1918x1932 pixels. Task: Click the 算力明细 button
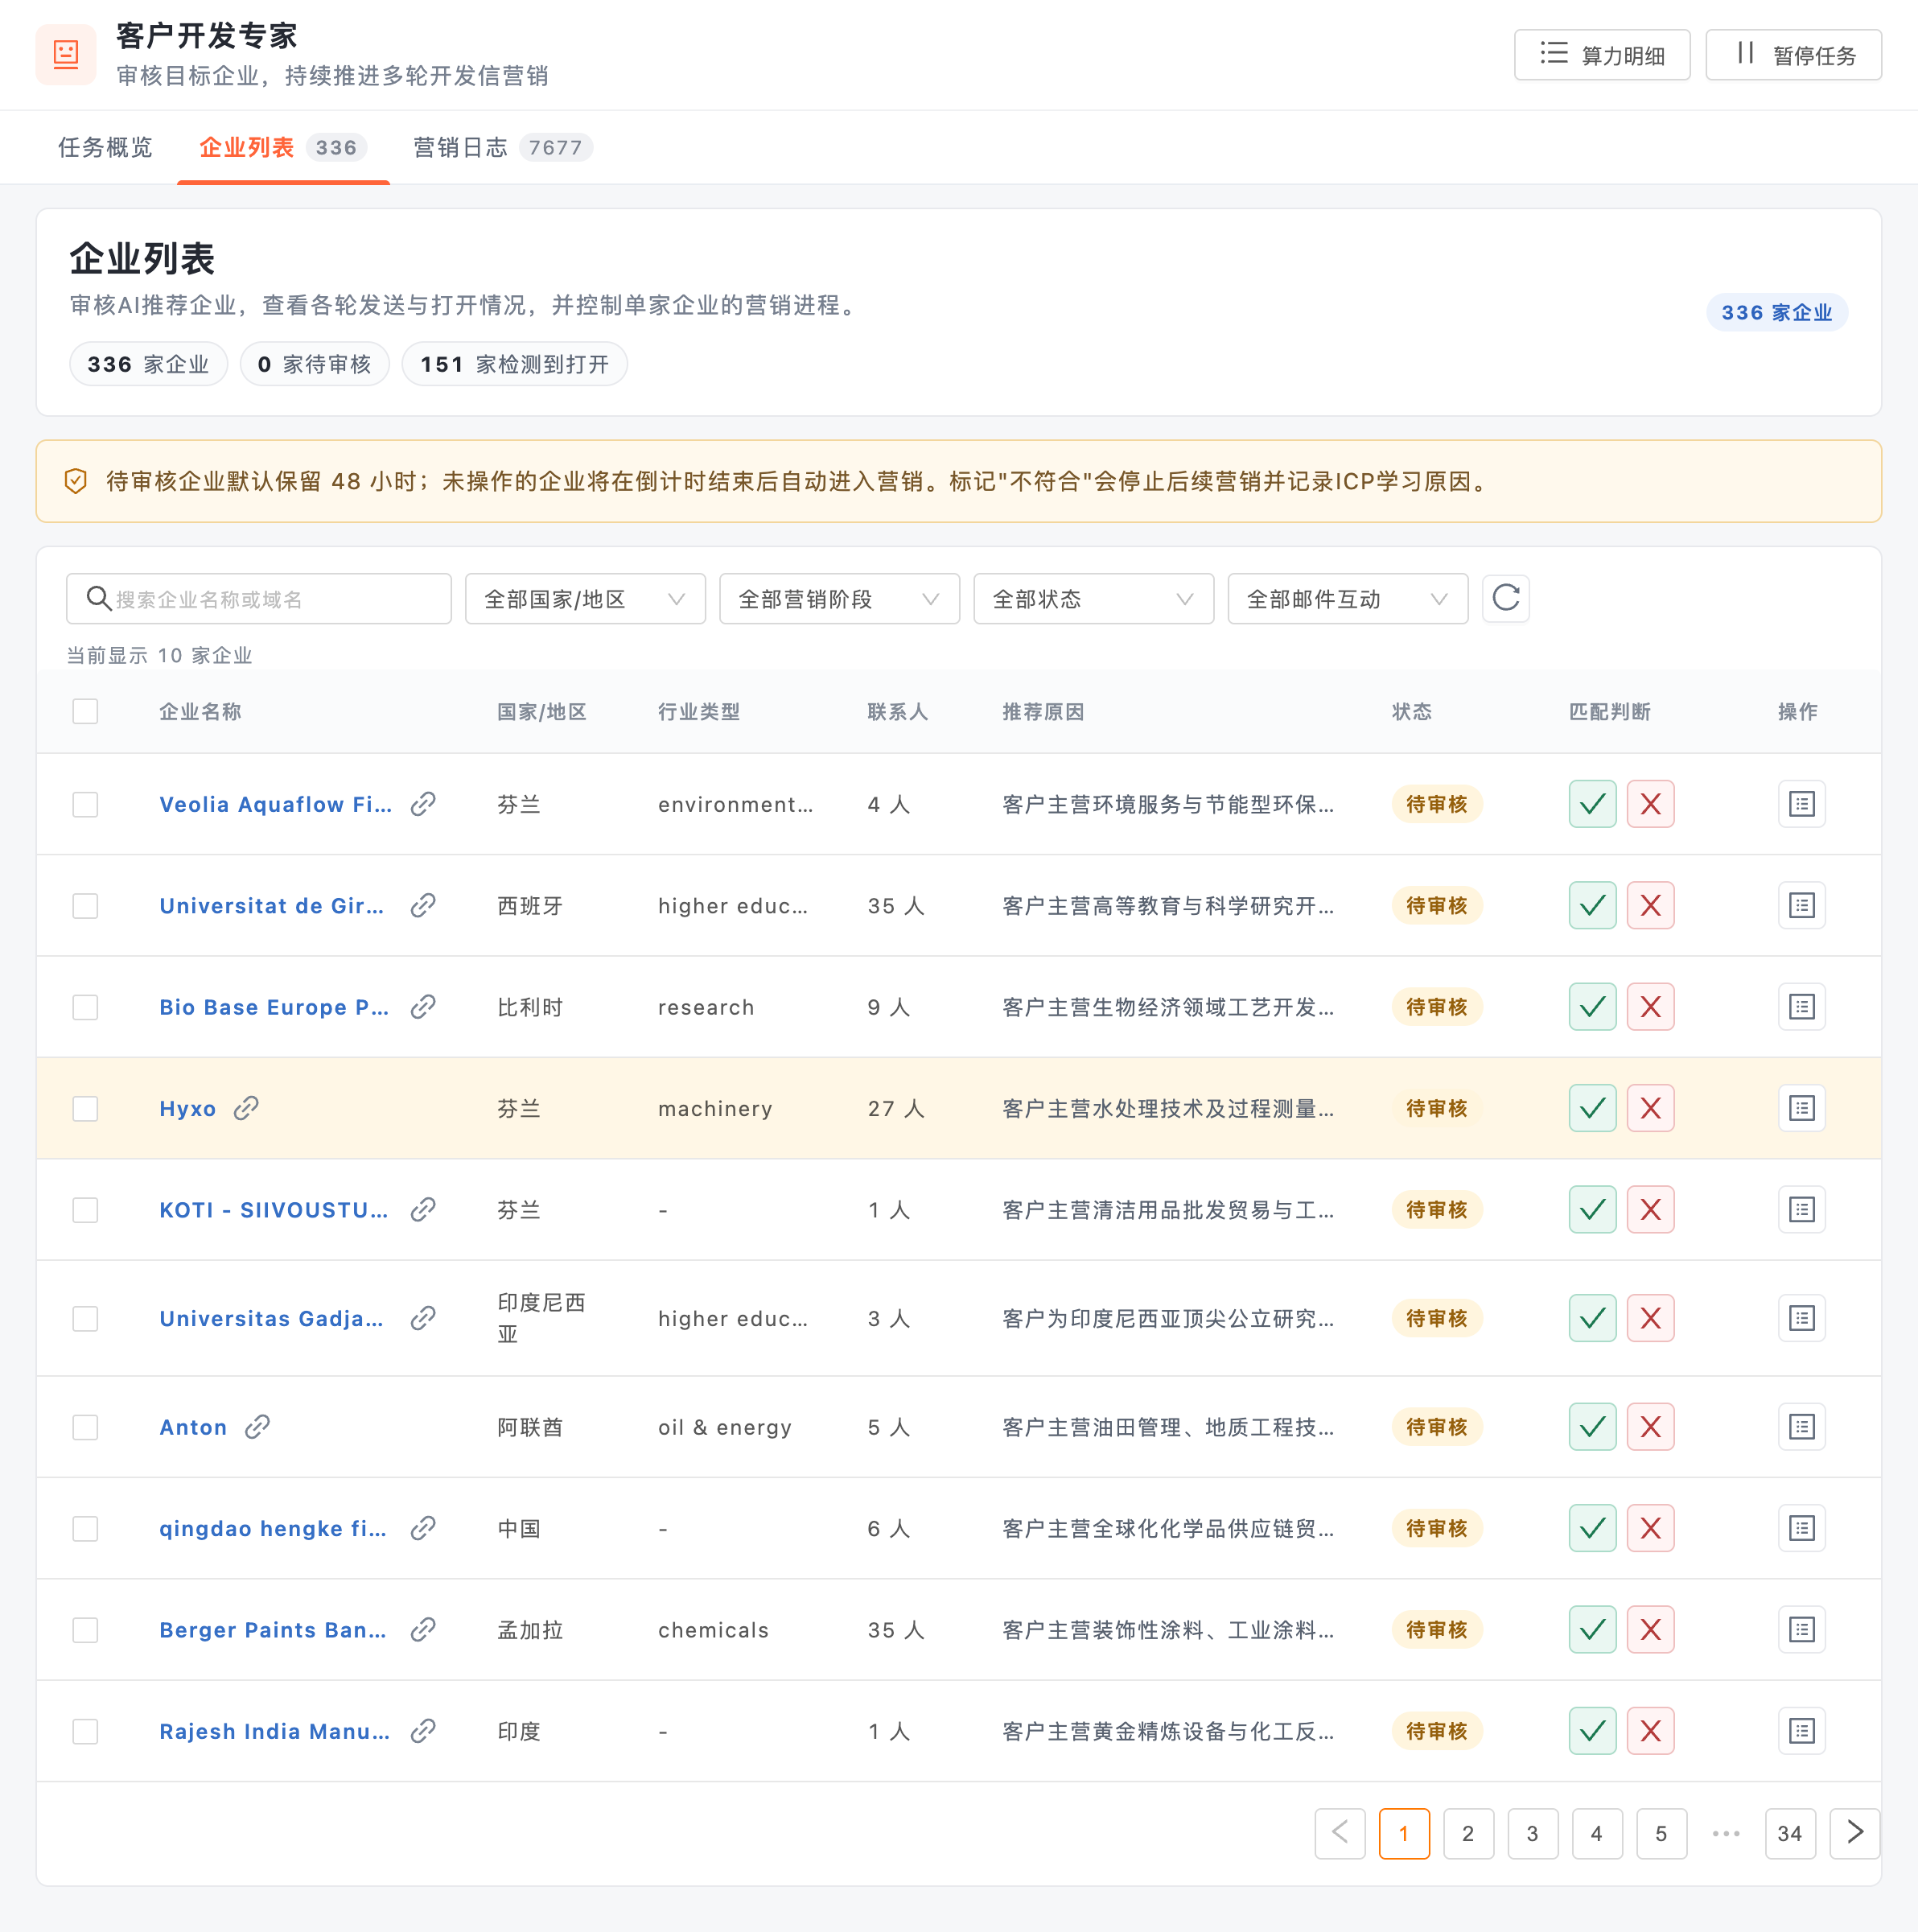[1602, 54]
